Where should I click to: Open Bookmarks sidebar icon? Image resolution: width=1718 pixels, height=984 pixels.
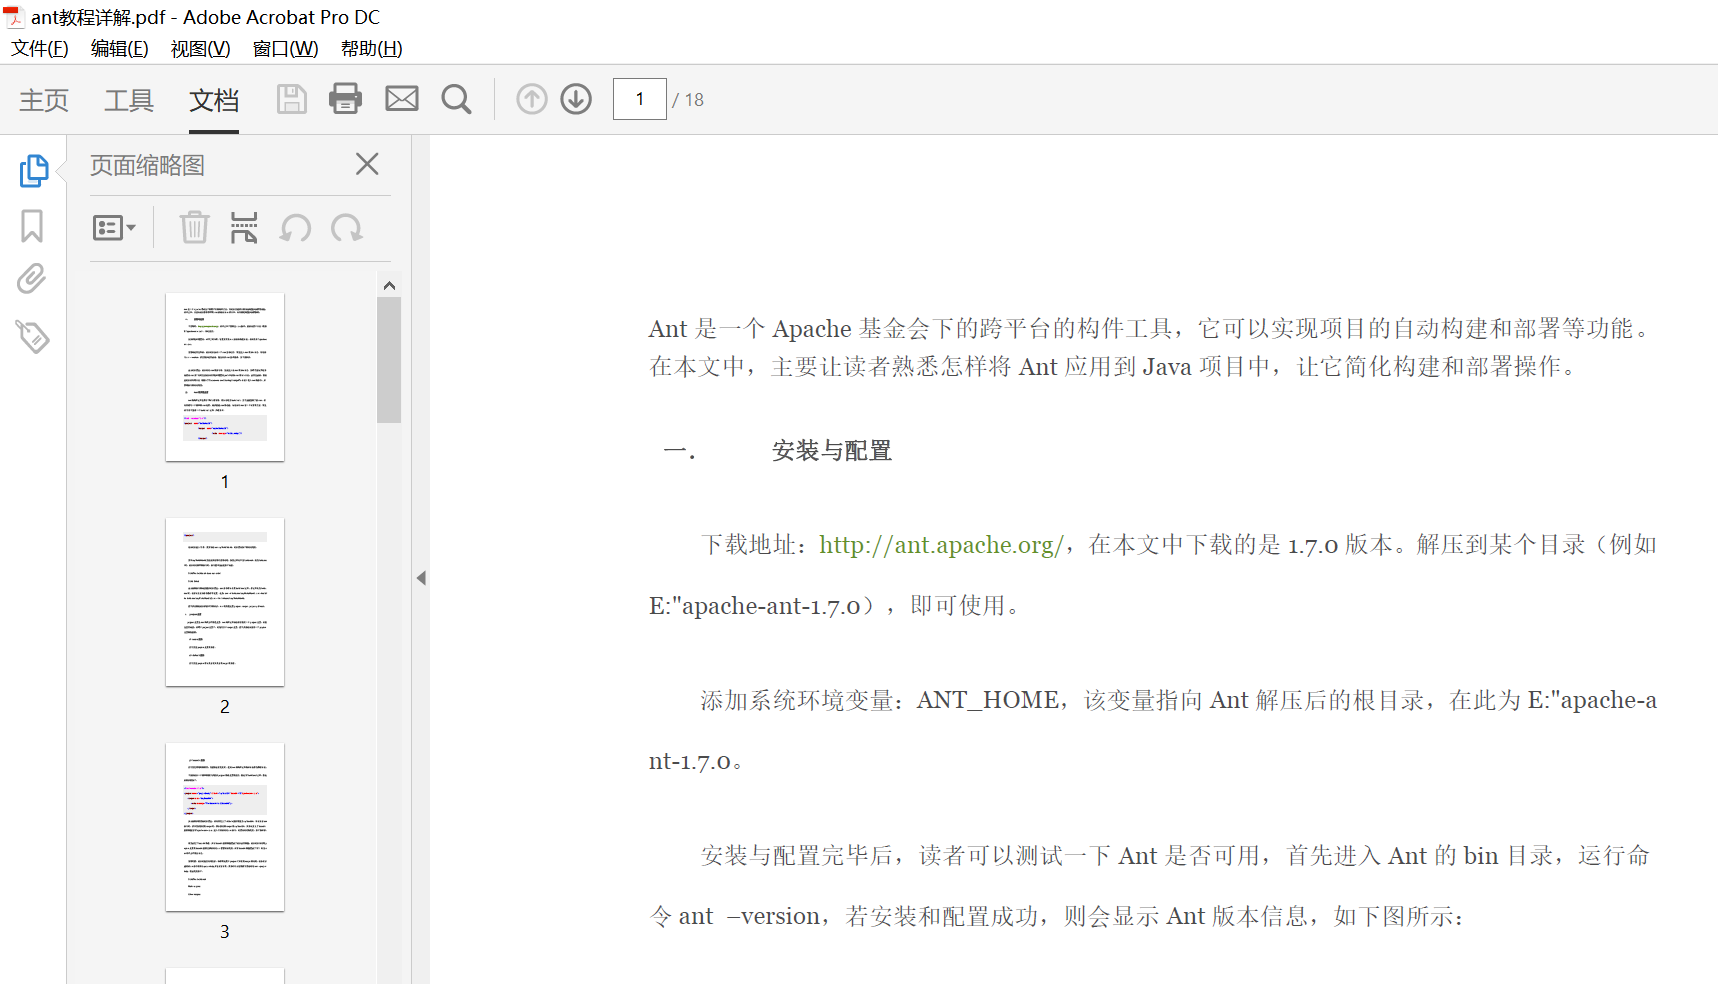[x=32, y=226]
